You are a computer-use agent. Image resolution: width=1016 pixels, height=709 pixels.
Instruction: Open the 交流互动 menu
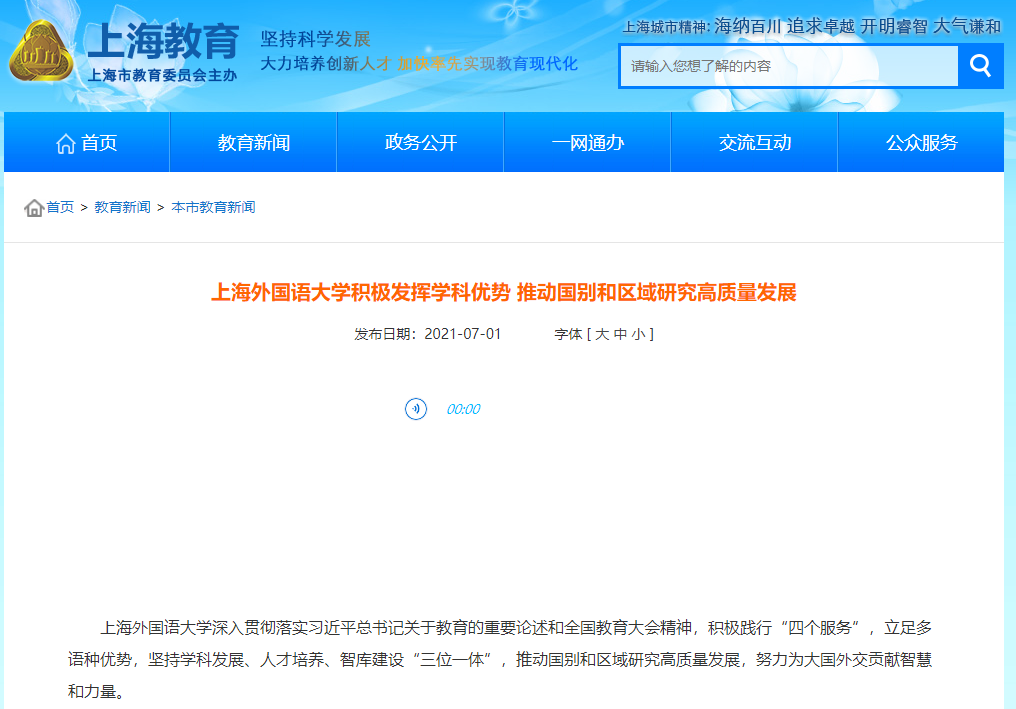[x=753, y=143]
